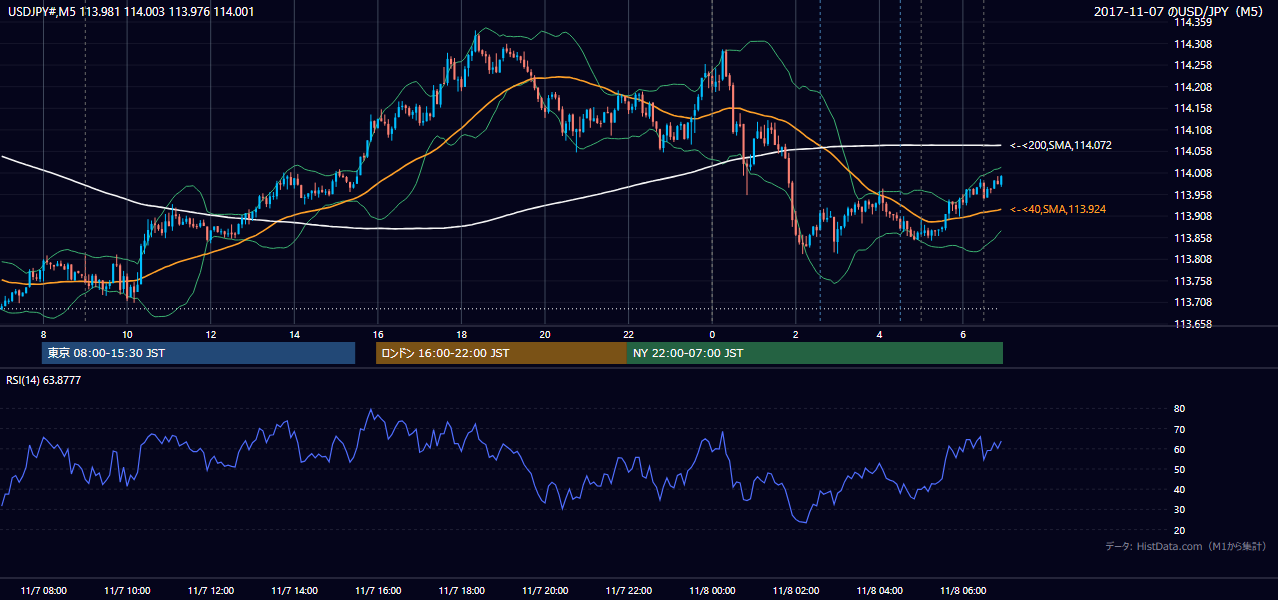
Task: Click the ロンドン 16:00-22:00 JST session bar
Action: (x=501, y=353)
